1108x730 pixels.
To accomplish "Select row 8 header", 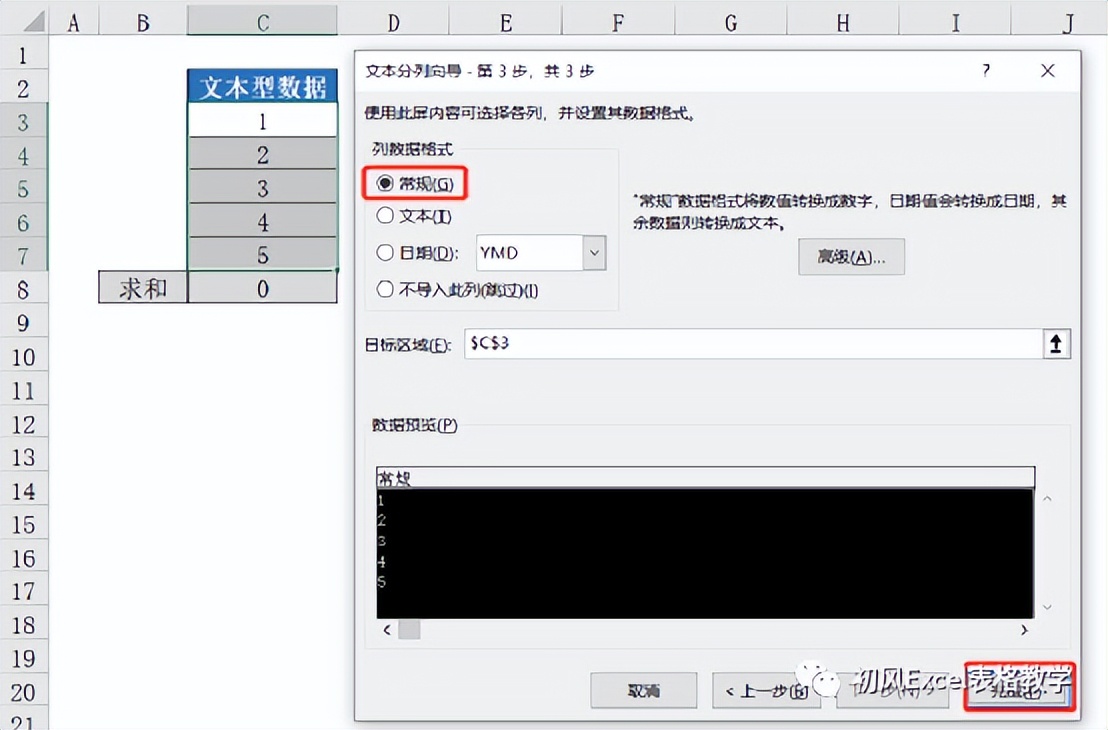I will (x=23, y=289).
